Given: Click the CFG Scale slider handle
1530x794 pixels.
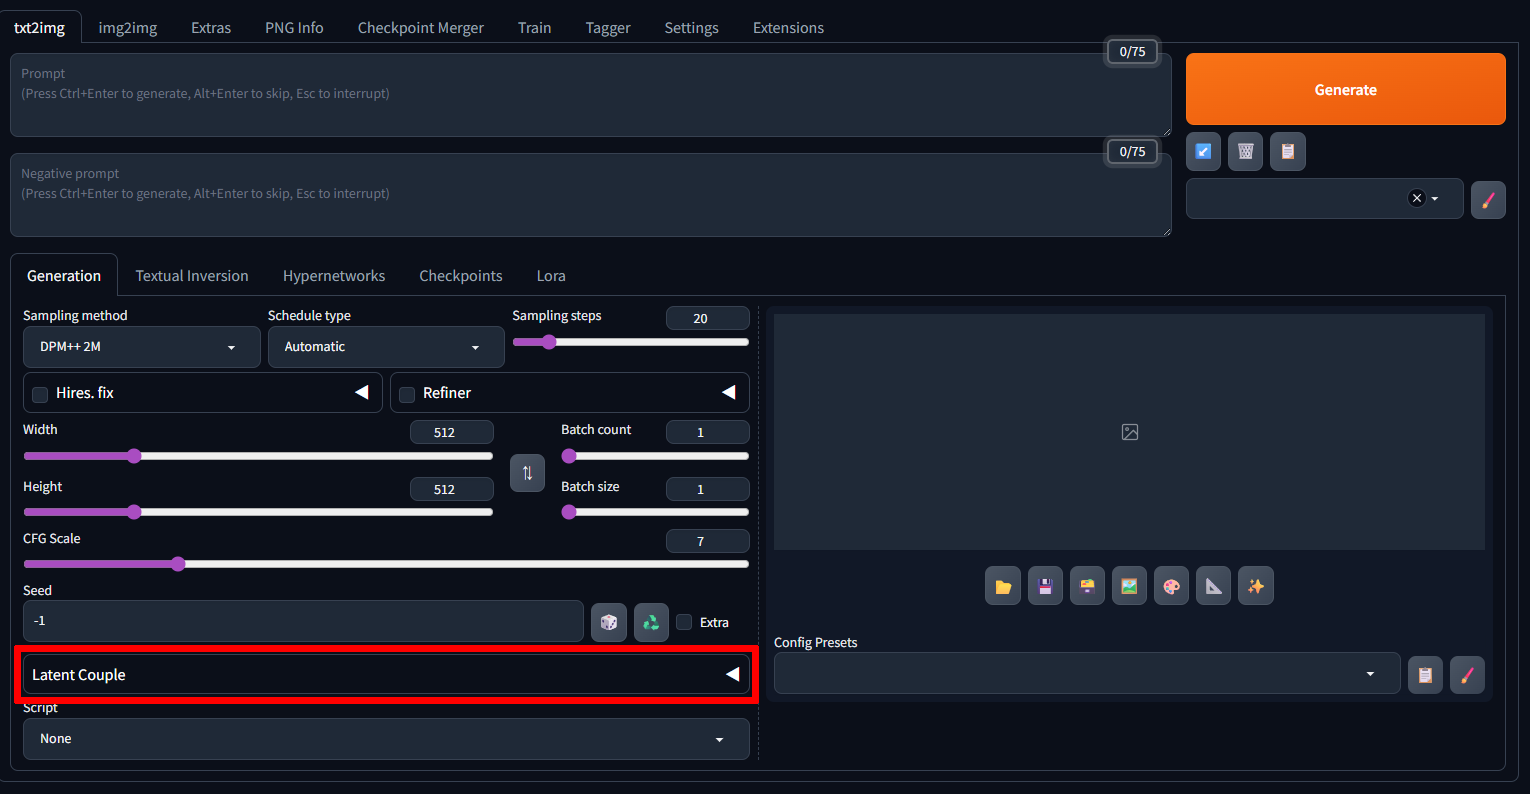Looking at the screenshot, I should 178,564.
